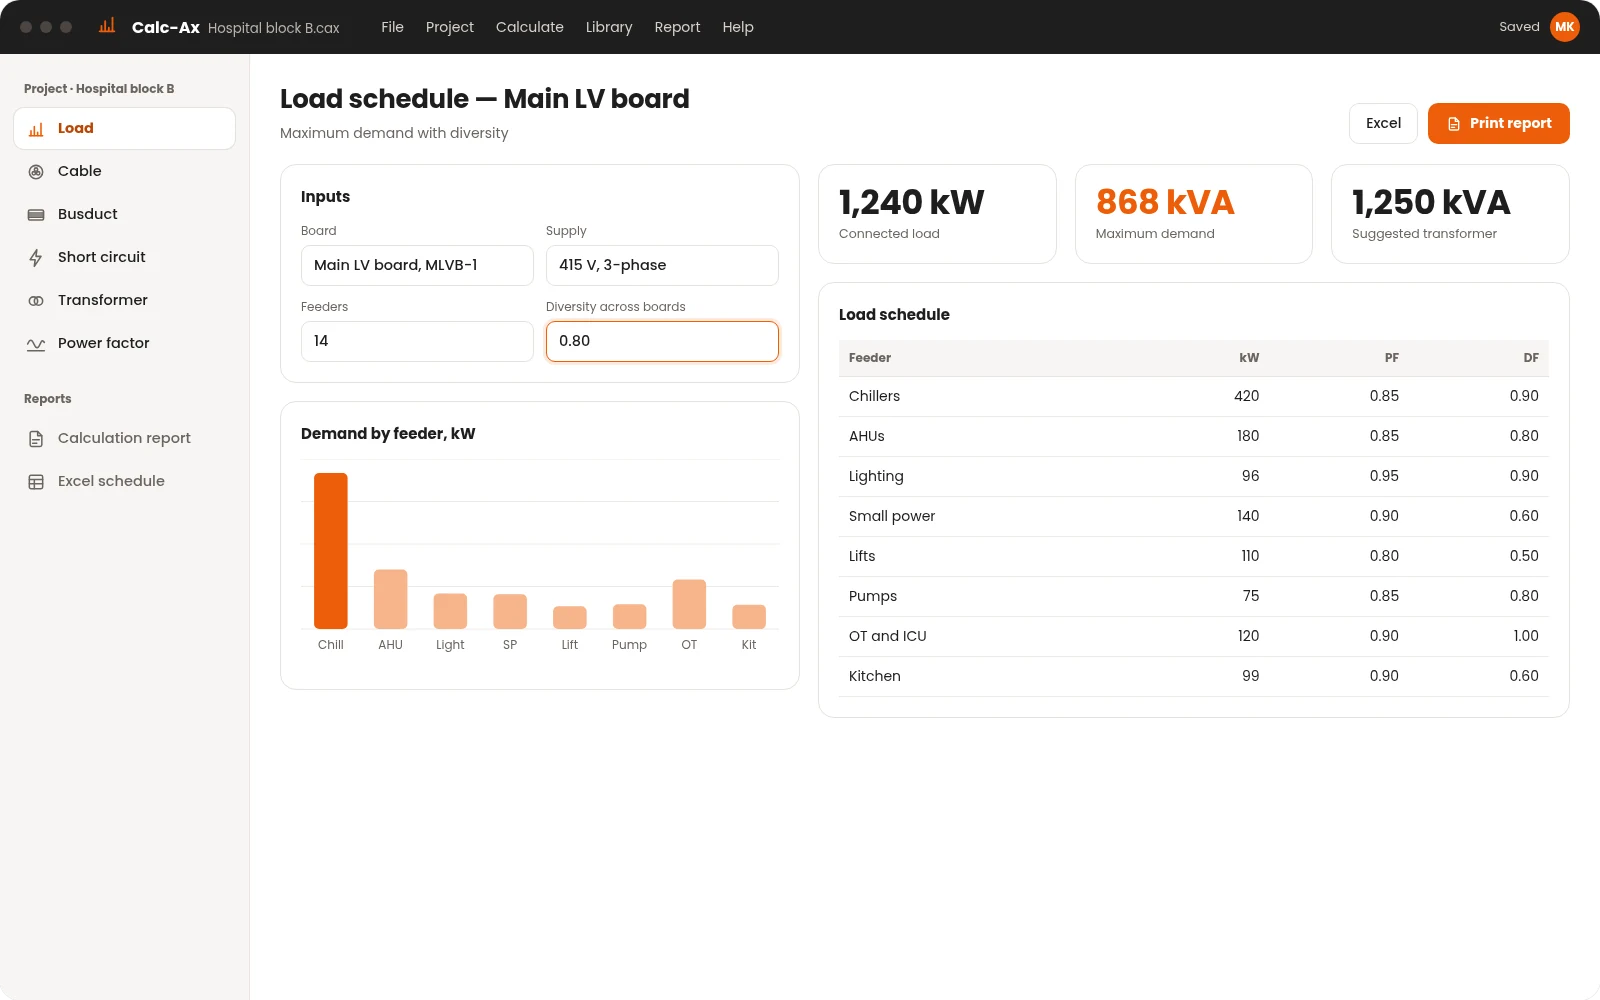Click the Kitchen feeder row

(x=1193, y=676)
